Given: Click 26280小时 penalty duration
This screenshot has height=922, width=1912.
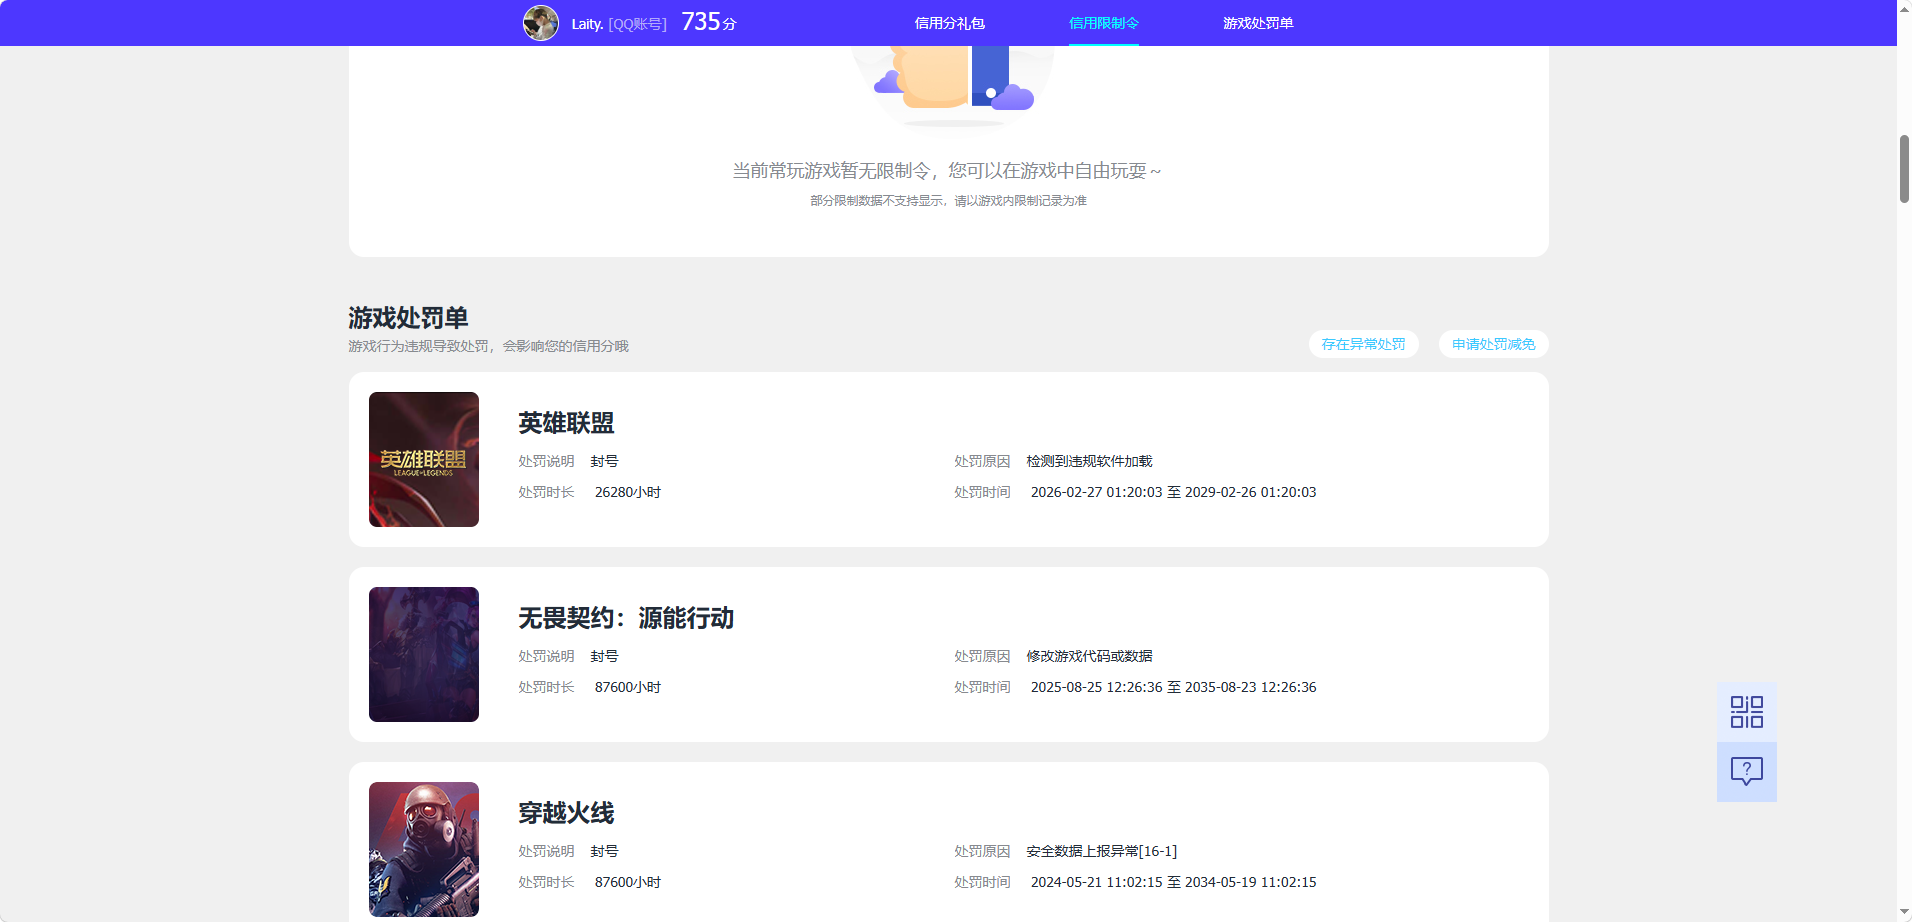Looking at the screenshot, I should 628,492.
